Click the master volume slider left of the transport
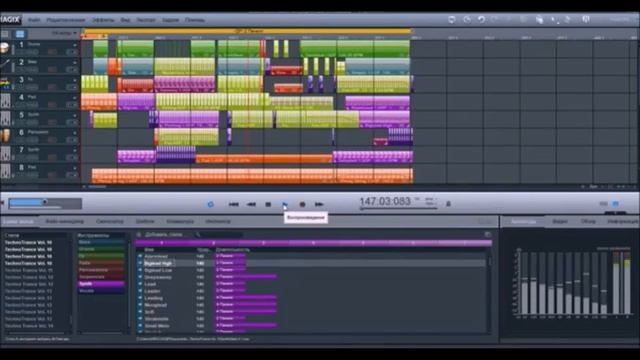Image resolution: width=640 pixels, height=360 pixels. pyautogui.click(x=45, y=203)
